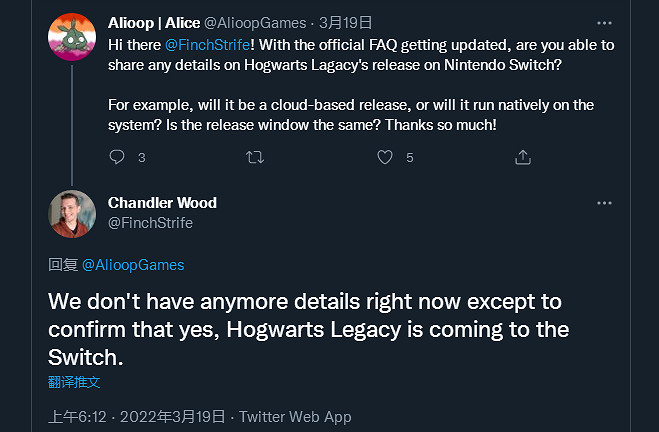Click the @FinchStrife handle below Chandler Wood
Image resolution: width=659 pixels, height=432 pixels.
click(150, 223)
